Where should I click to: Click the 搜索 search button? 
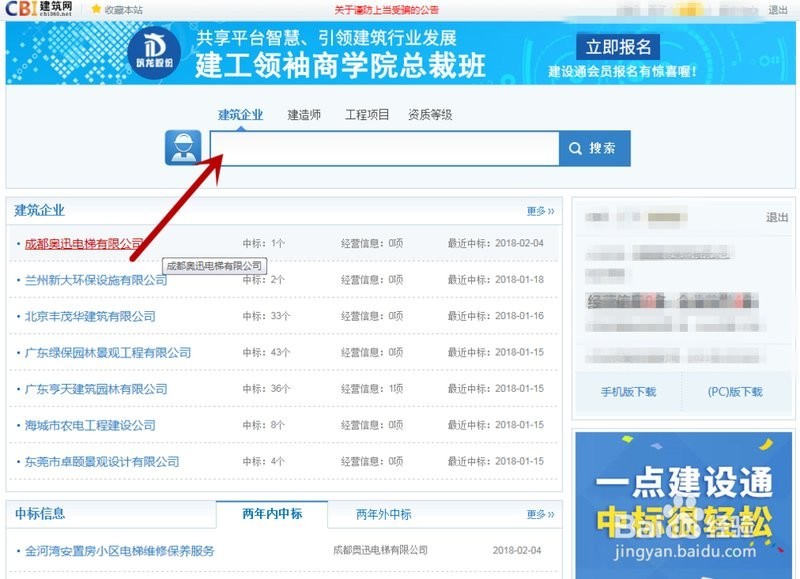coord(595,148)
